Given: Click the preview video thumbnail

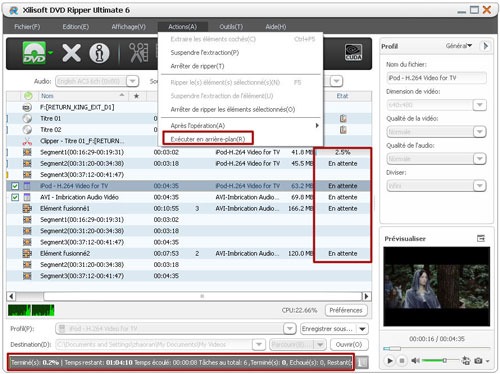Looking at the screenshot, I should (437, 286).
